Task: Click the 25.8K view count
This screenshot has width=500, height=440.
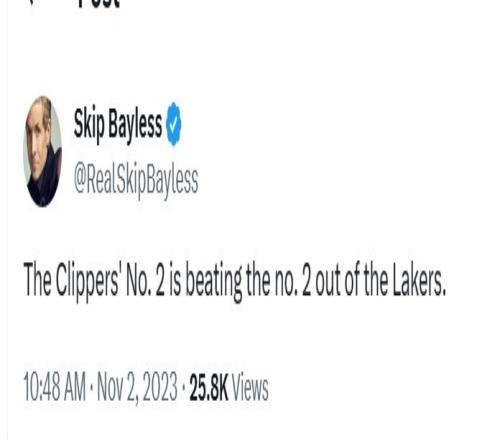Action: click(x=209, y=387)
